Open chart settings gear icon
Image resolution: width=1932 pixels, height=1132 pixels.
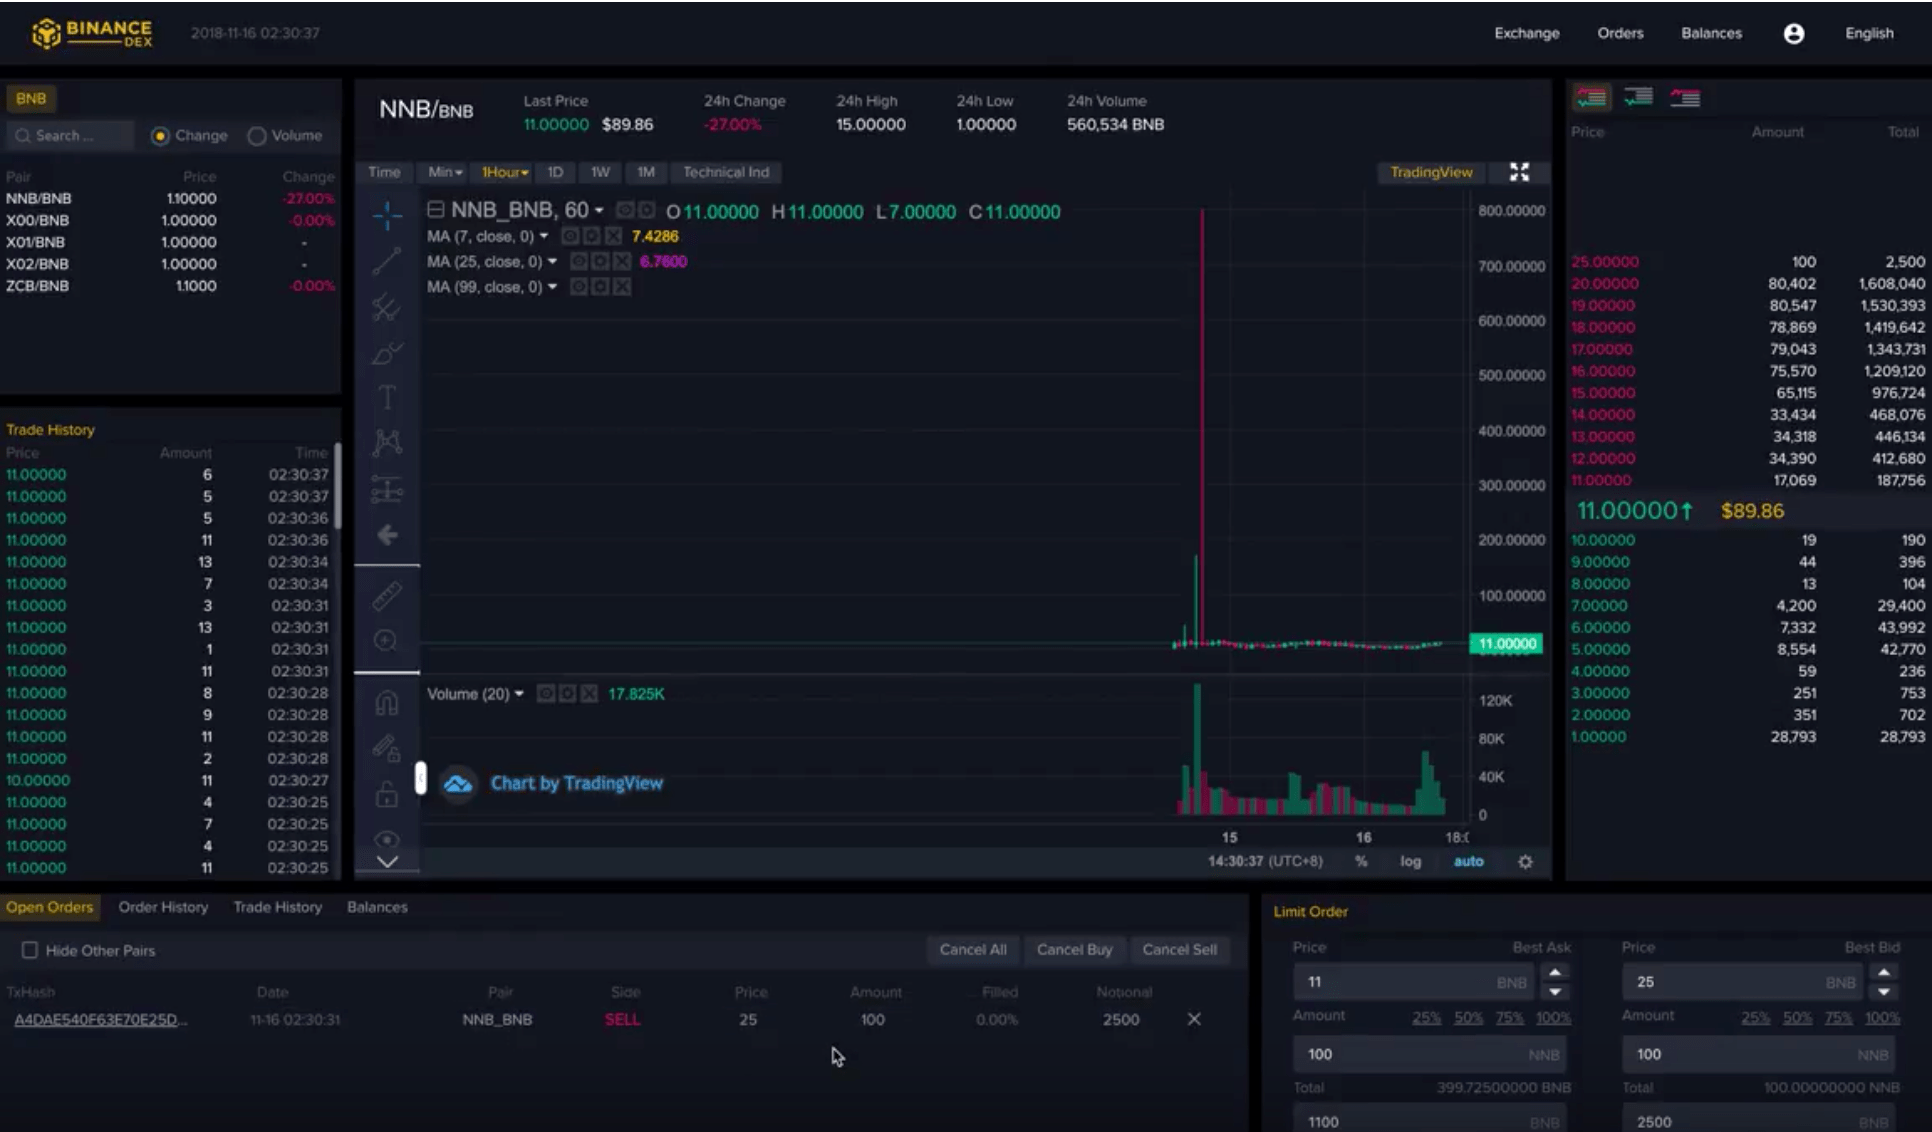(1525, 861)
